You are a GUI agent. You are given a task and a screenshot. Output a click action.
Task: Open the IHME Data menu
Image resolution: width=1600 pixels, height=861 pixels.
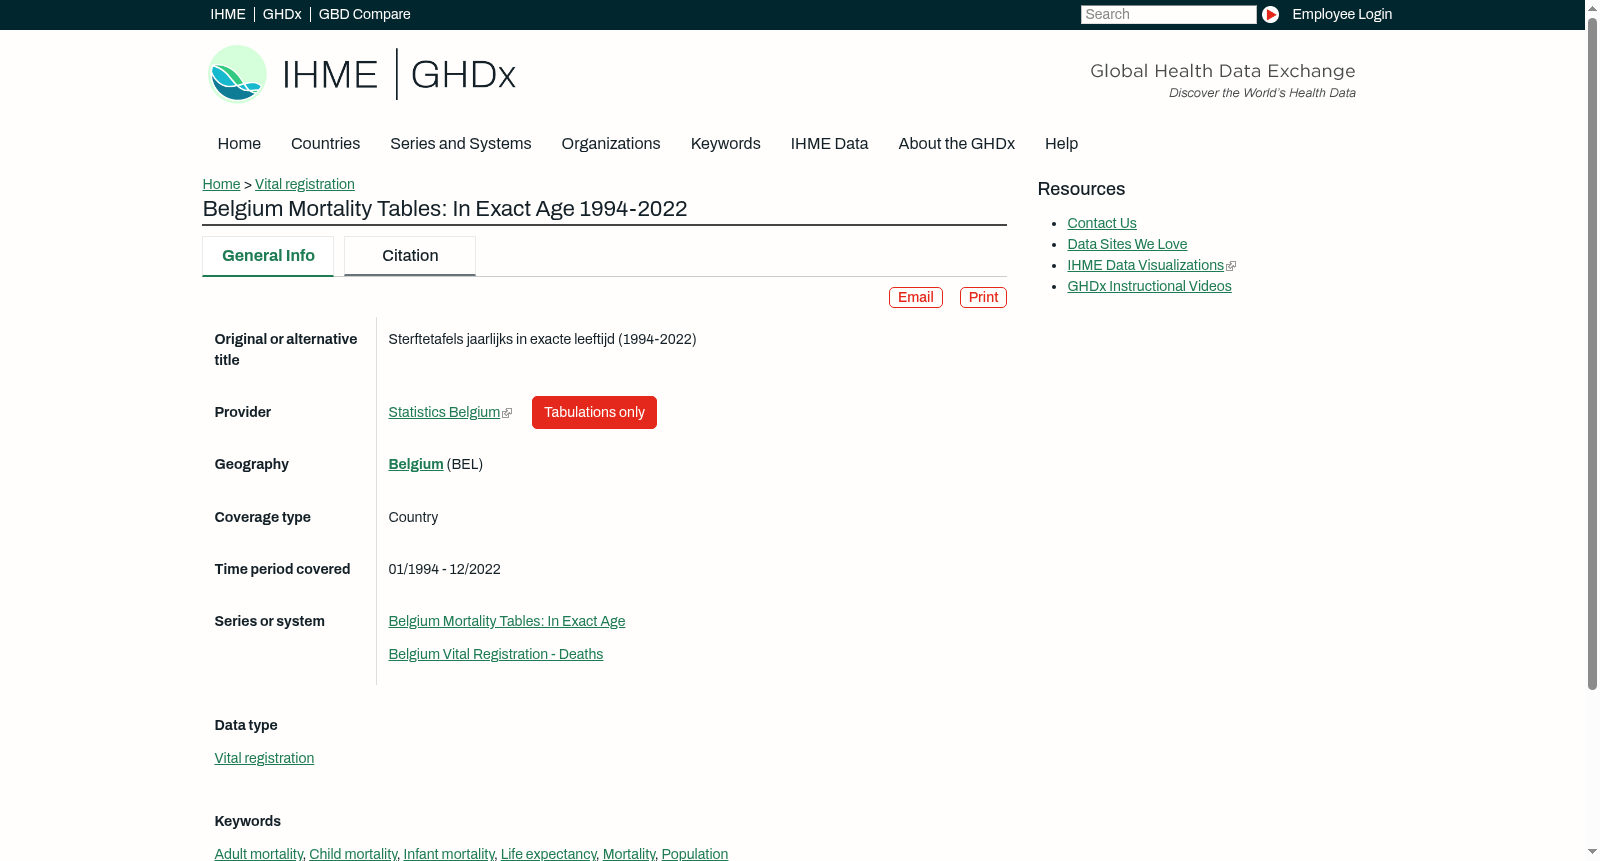[830, 144]
